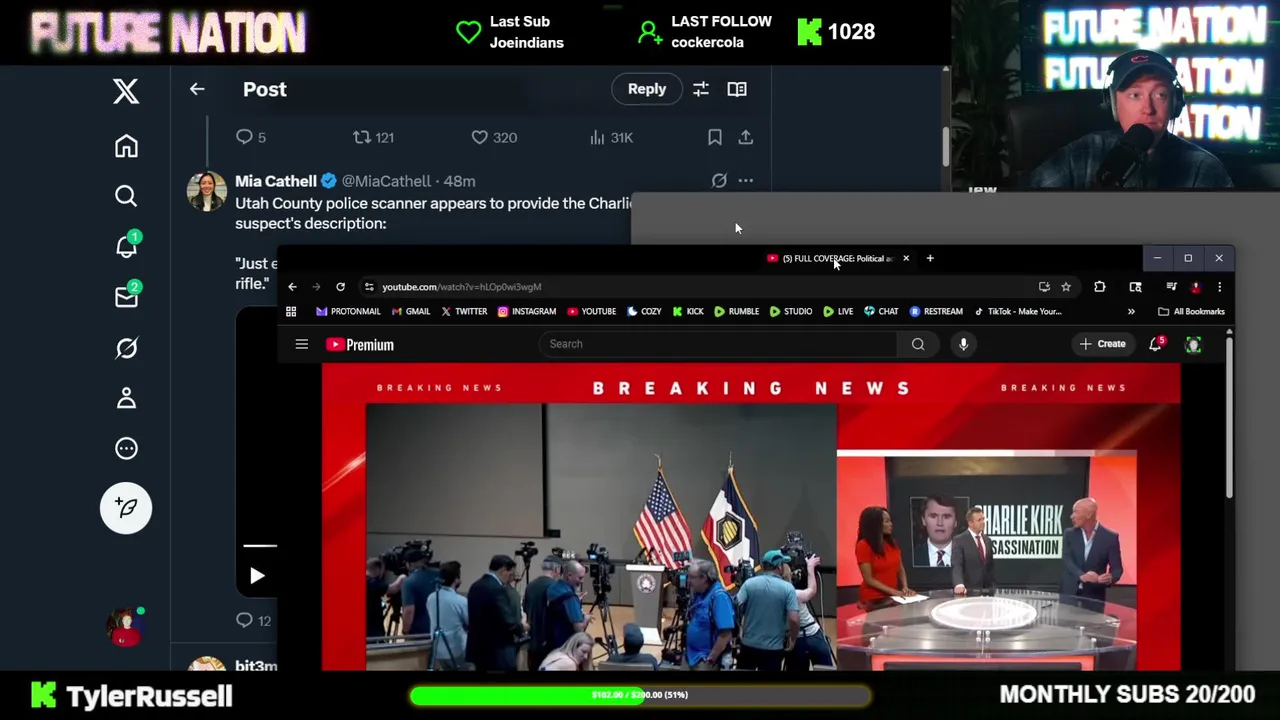Open X messages envelope icon

(126, 297)
